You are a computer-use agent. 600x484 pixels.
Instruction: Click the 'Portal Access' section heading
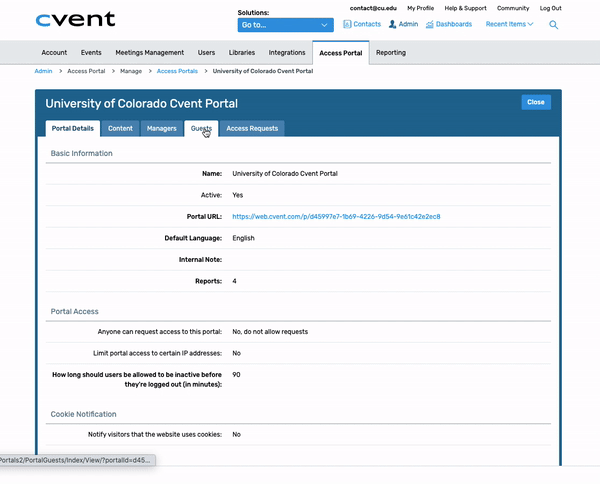(75, 311)
